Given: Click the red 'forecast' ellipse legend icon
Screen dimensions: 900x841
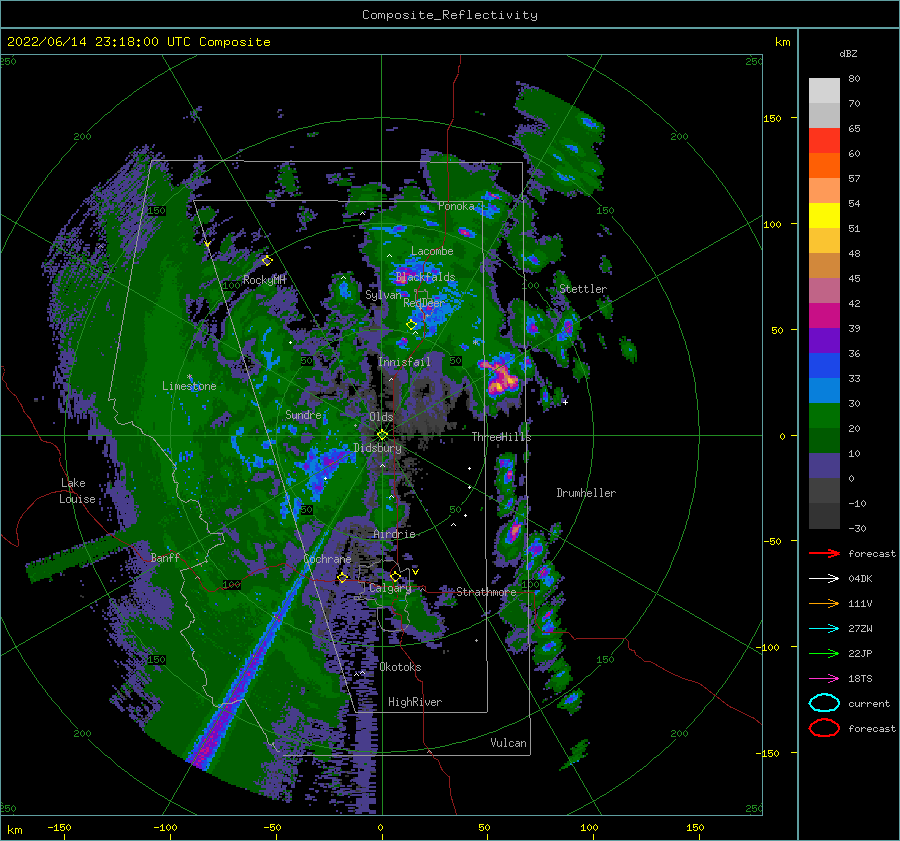Looking at the screenshot, I should (824, 728).
